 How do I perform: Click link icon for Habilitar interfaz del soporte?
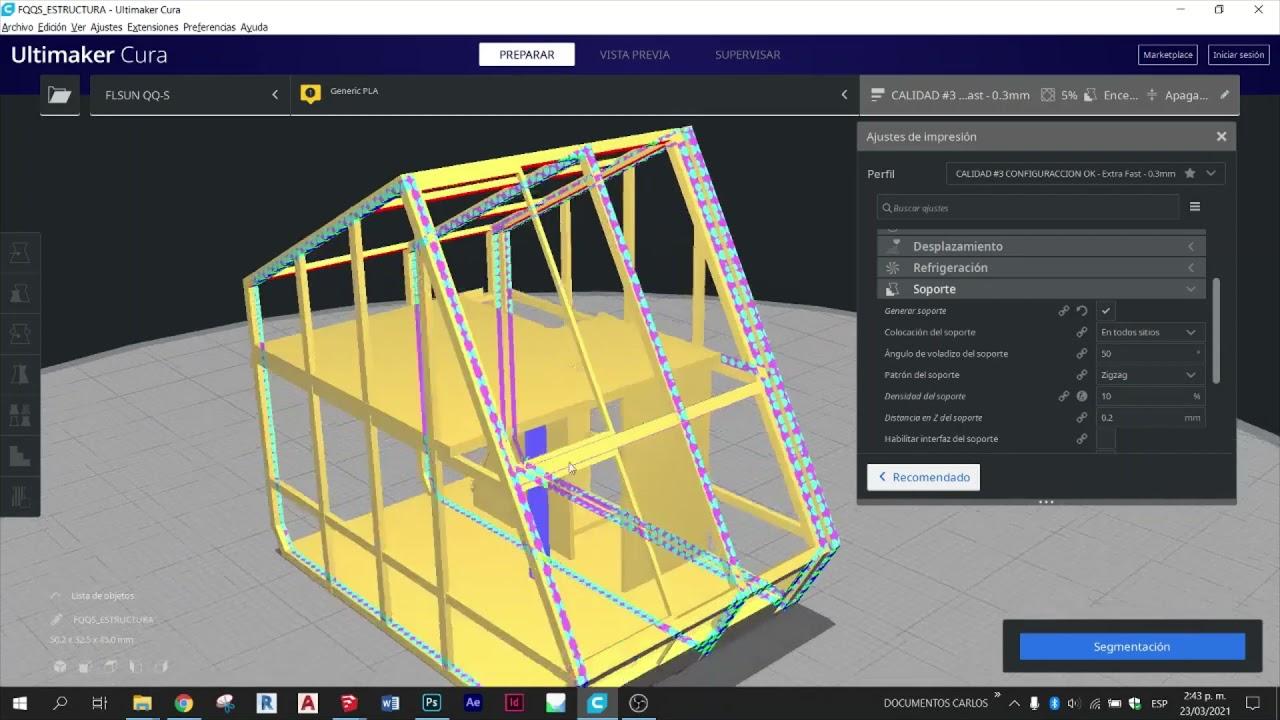tap(1082, 439)
